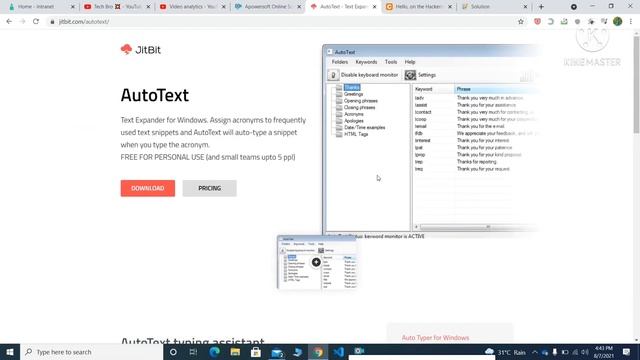Open the volume control in the tray
Viewport: 640px width, 360px height.
tap(584, 352)
